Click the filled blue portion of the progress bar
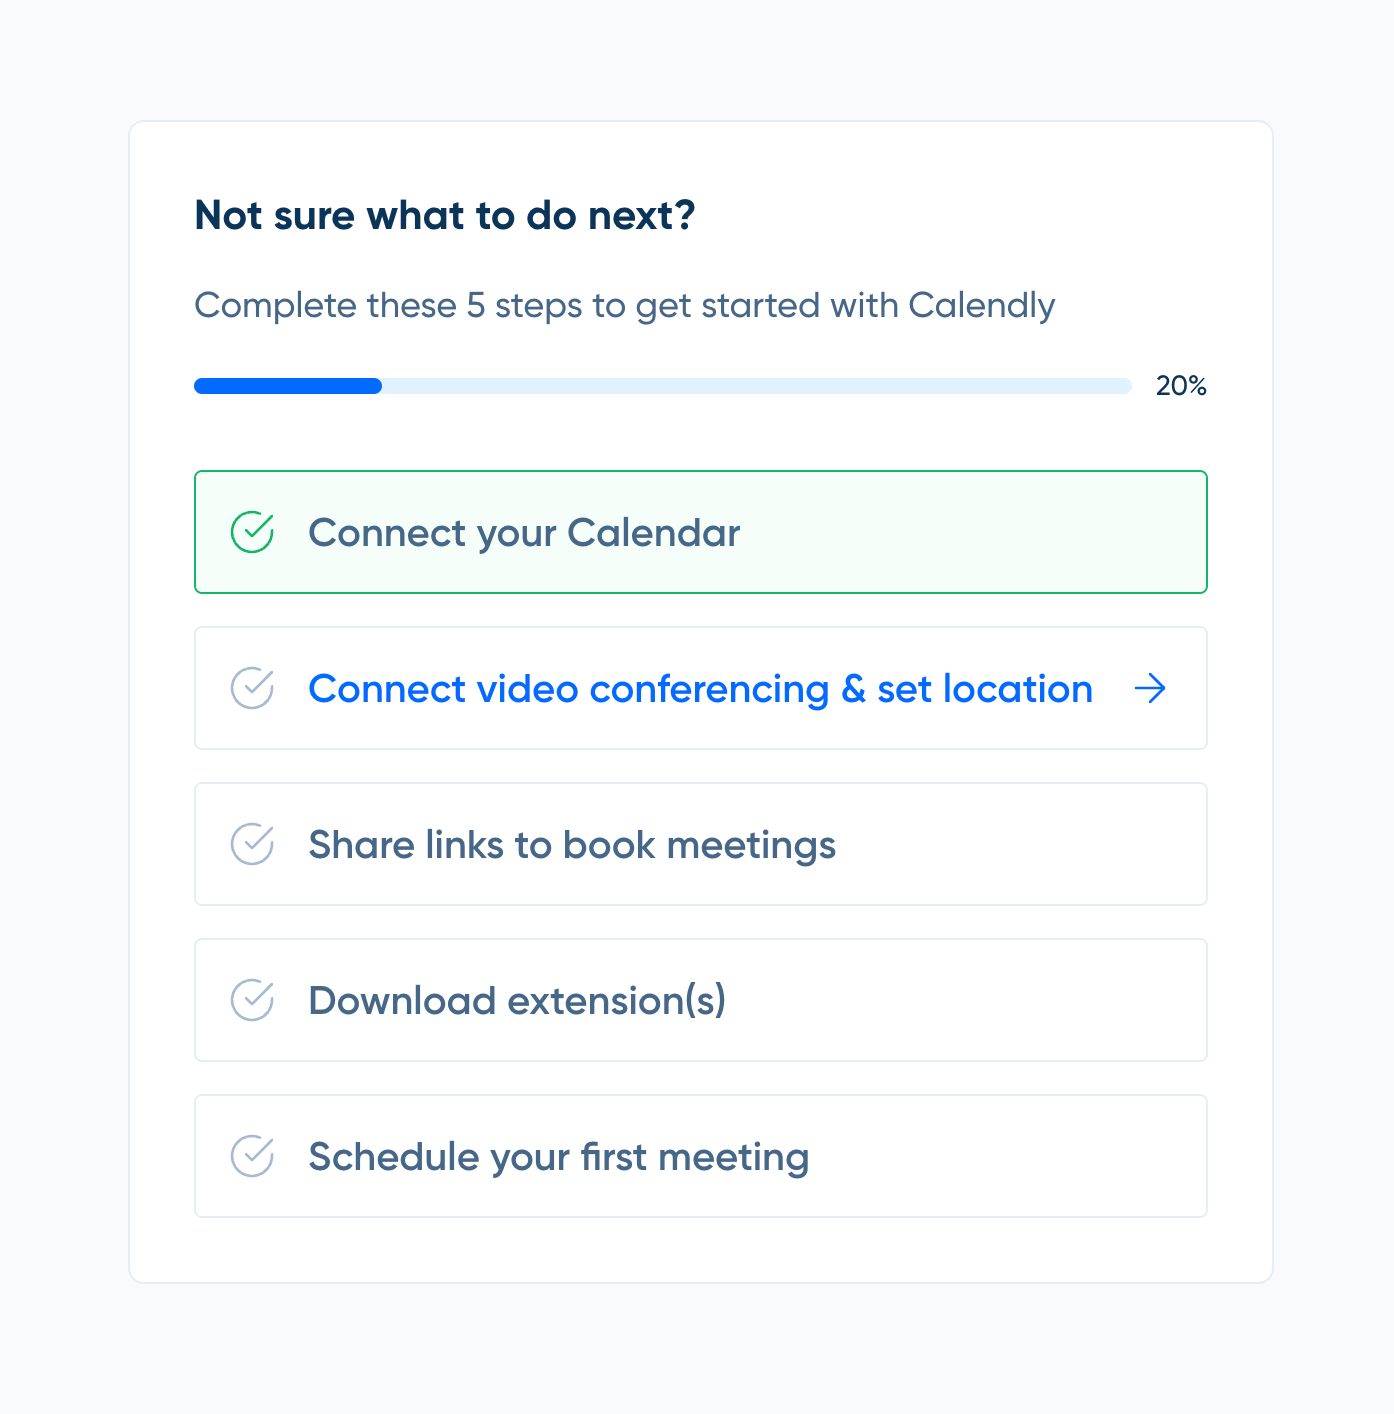 click(288, 386)
